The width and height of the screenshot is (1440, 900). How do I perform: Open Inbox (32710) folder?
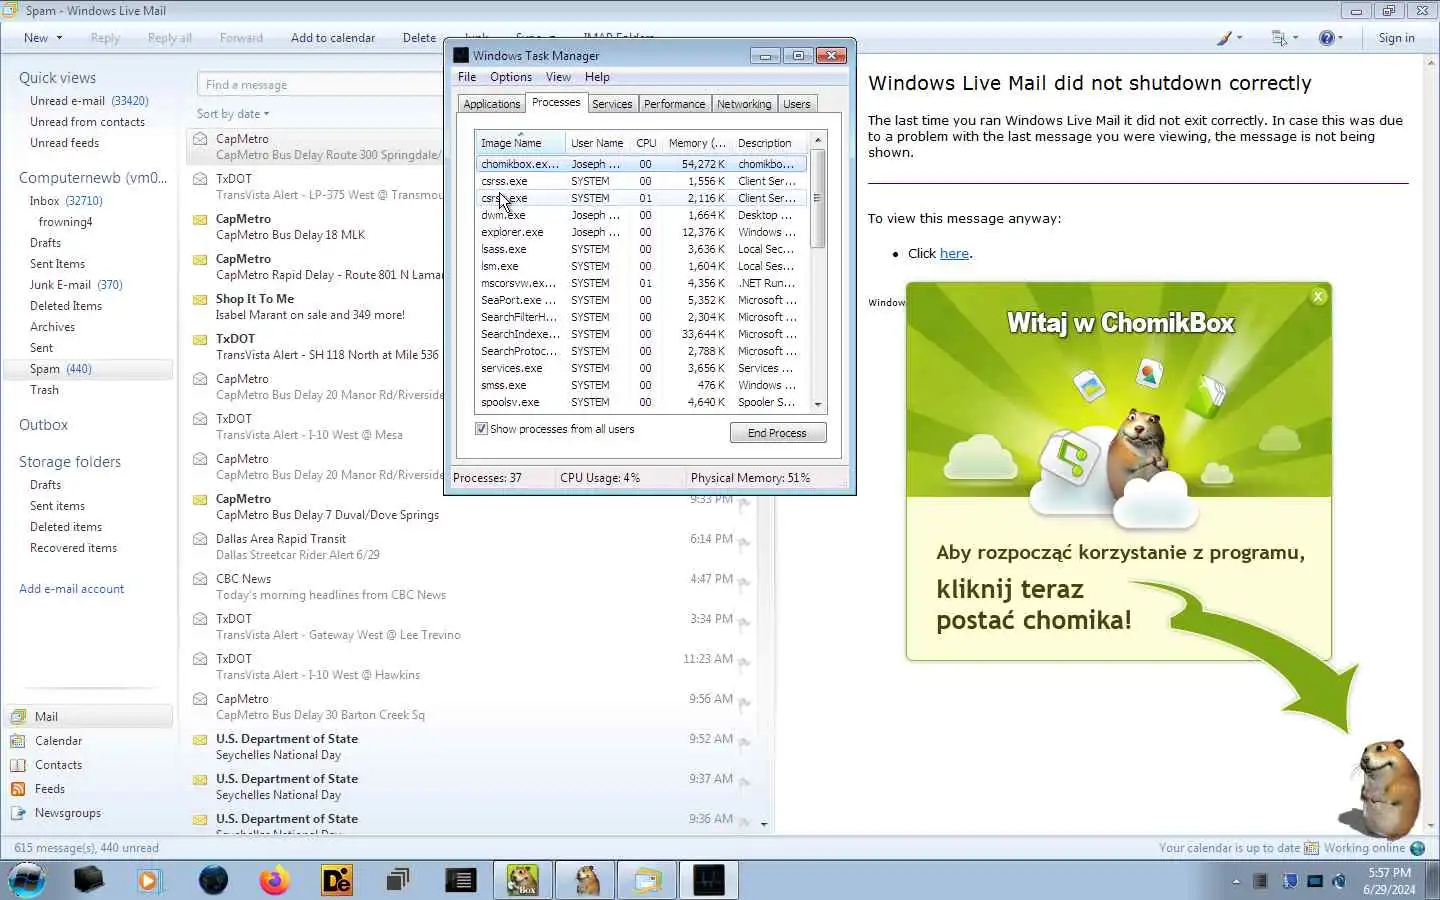point(66,201)
